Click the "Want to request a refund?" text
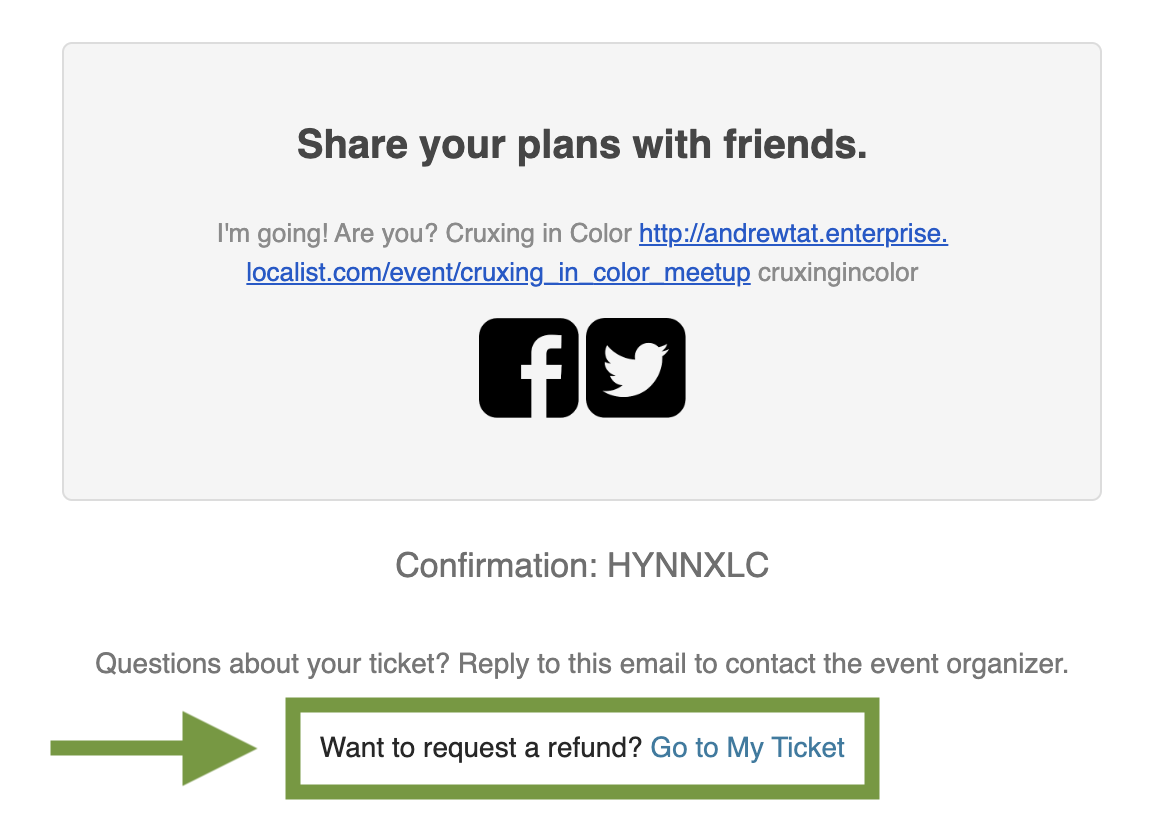 [x=481, y=747]
